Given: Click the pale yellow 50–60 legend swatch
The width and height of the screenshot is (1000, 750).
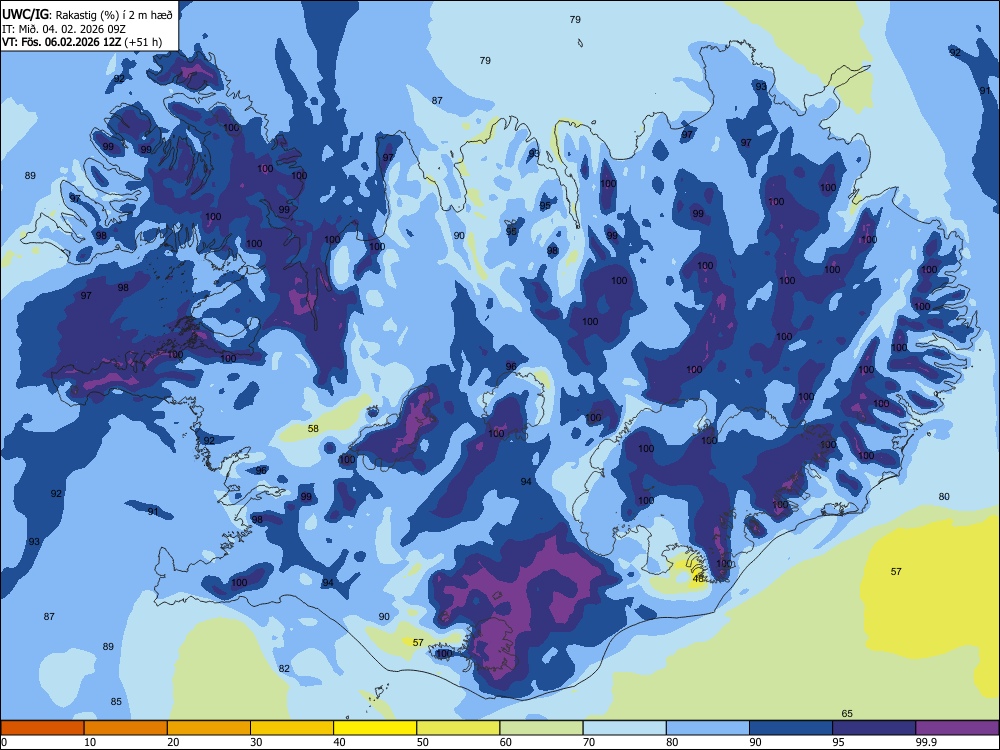Looking at the screenshot, I should pos(458,728).
